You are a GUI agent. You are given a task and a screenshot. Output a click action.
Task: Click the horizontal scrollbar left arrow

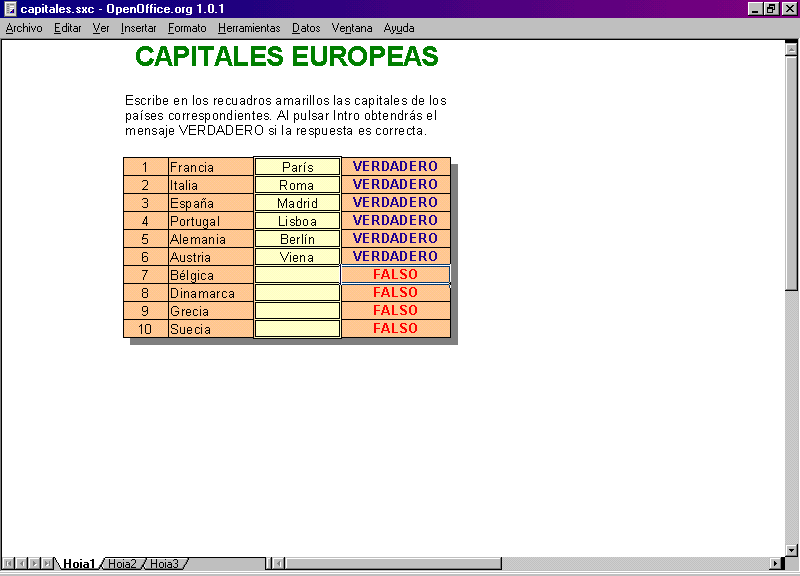point(278,564)
